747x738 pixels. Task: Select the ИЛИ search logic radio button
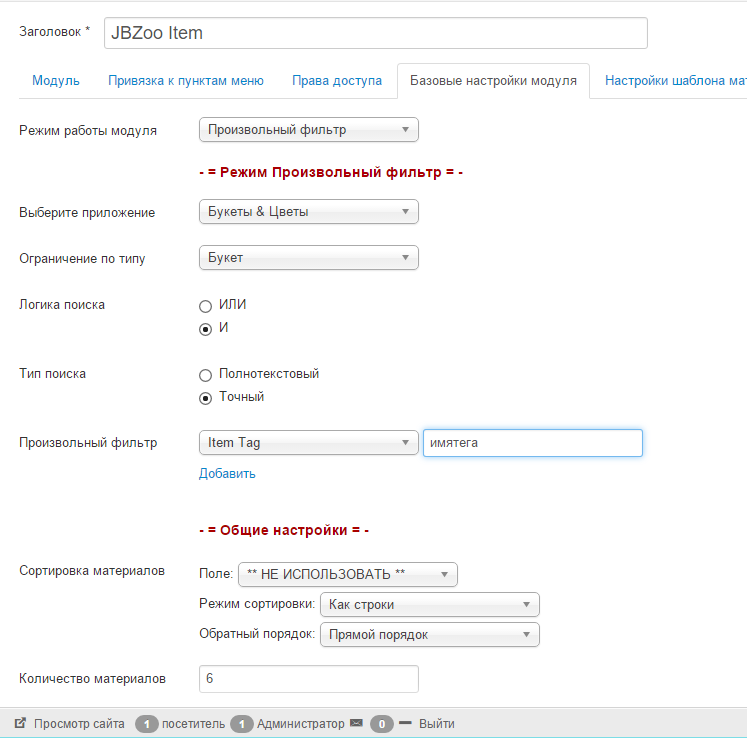(206, 306)
